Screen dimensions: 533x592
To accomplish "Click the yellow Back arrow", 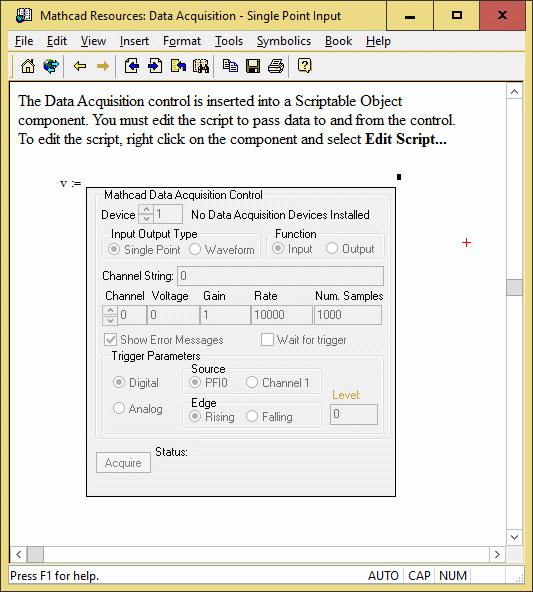I will (80, 66).
